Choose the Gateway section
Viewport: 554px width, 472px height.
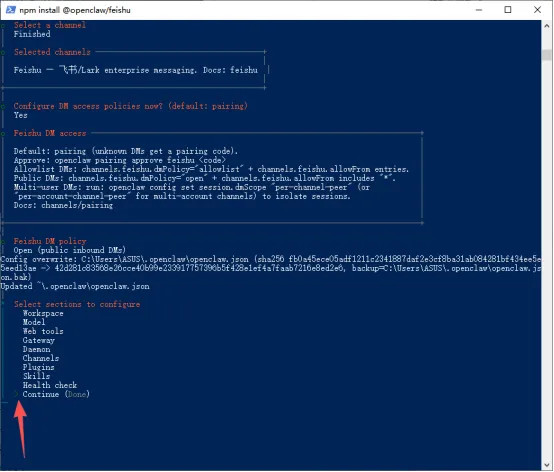39,341
